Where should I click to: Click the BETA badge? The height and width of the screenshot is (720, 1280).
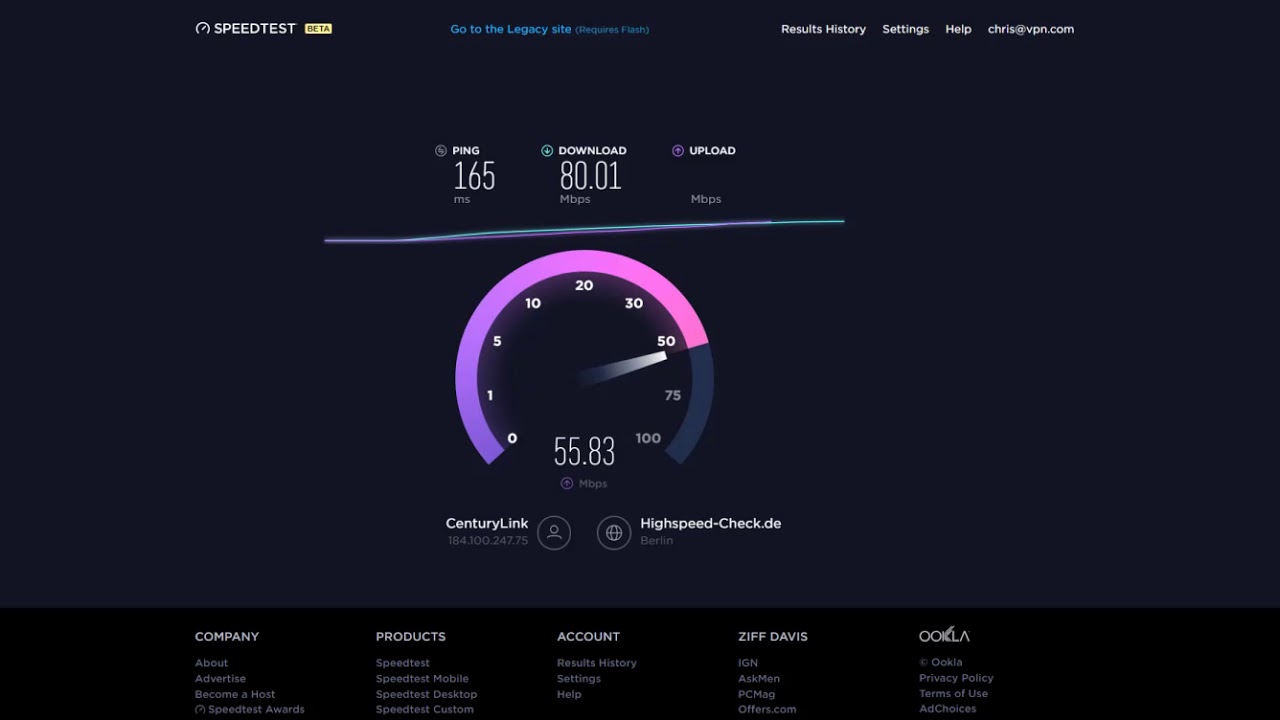pyautogui.click(x=318, y=29)
